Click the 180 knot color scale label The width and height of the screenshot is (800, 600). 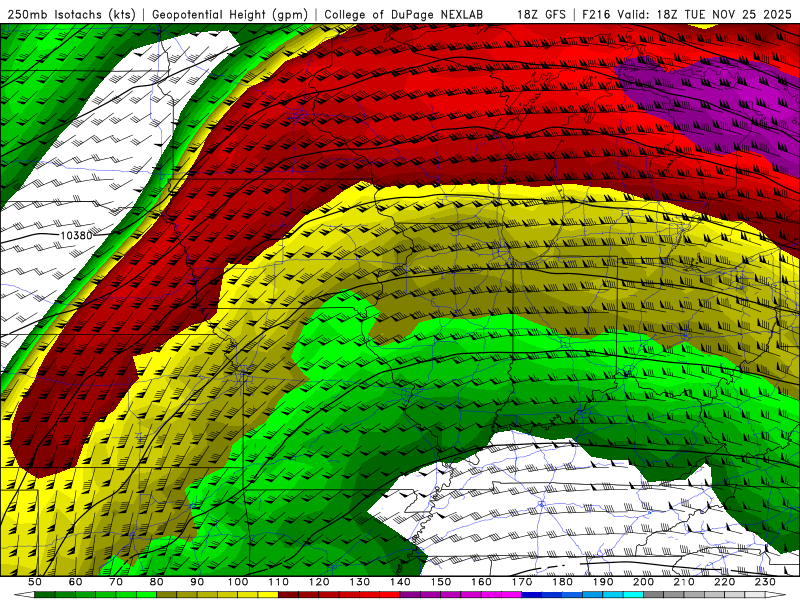coord(562,582)
